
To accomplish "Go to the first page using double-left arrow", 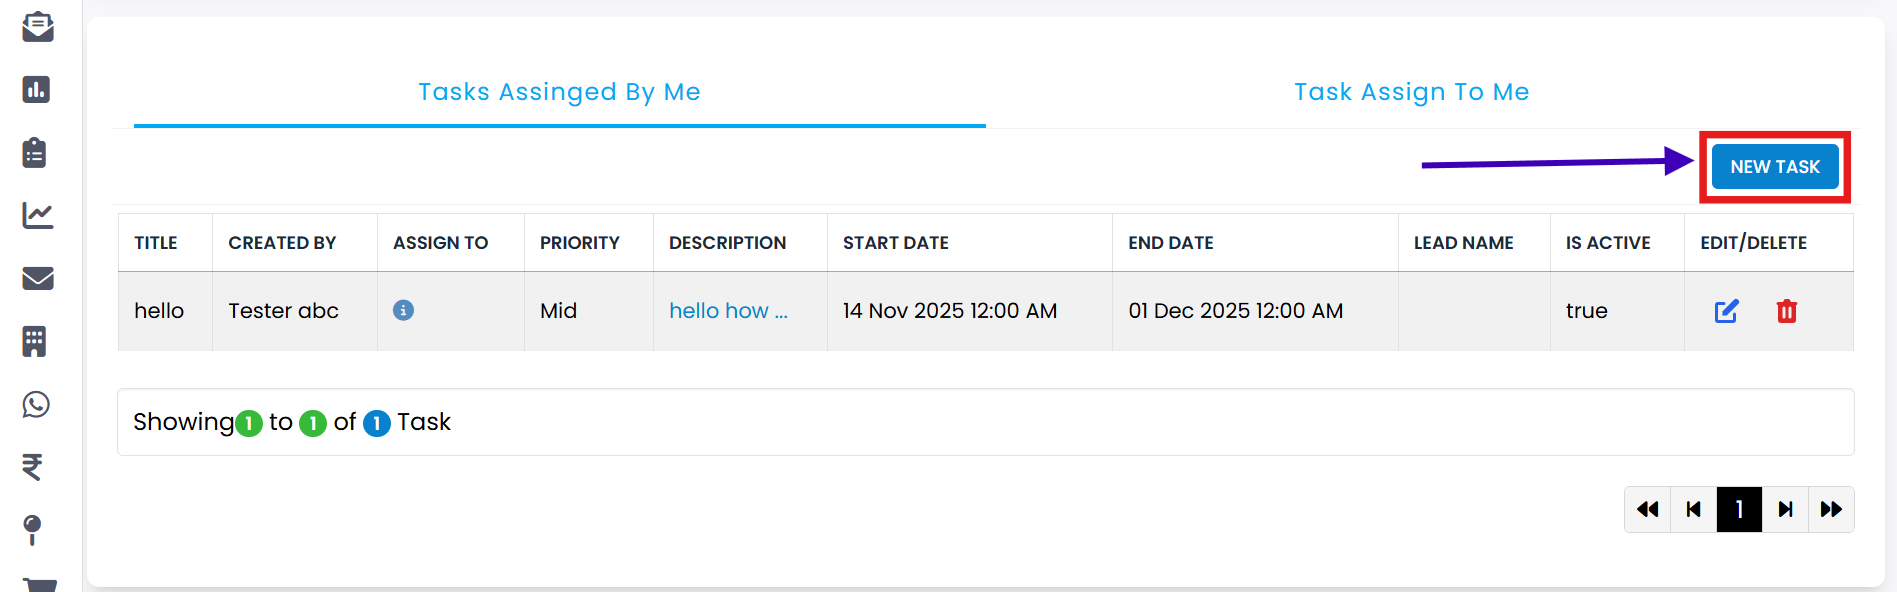I will (1647, 510).
